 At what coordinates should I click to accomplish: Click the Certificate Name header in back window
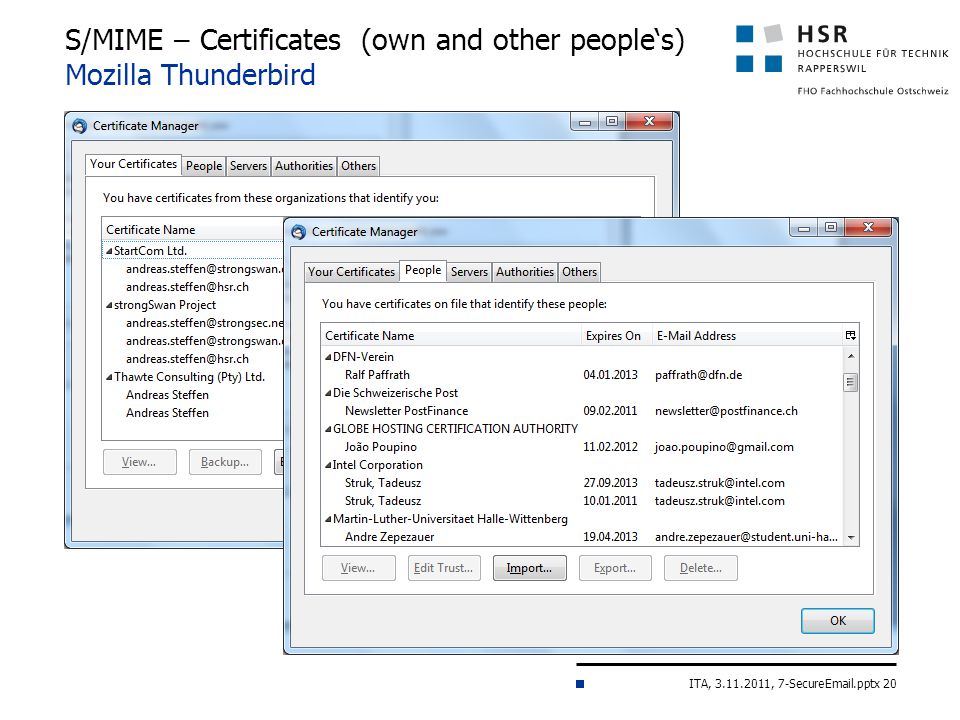(x=192, y=230)
